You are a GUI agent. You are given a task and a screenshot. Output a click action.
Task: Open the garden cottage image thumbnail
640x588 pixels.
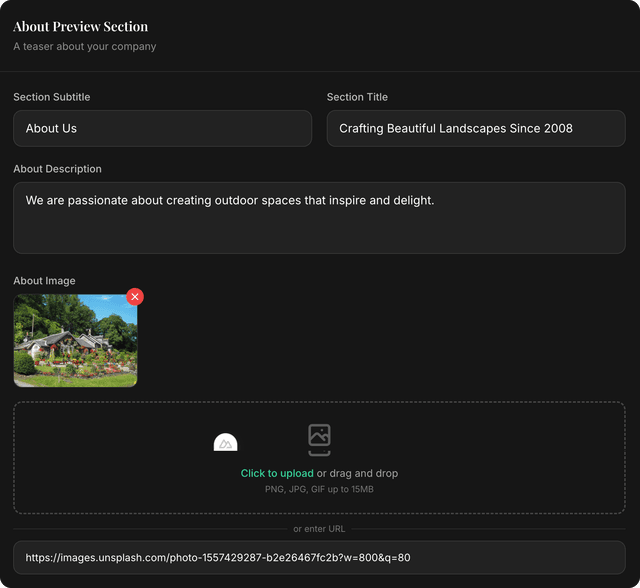coord(75,341)
